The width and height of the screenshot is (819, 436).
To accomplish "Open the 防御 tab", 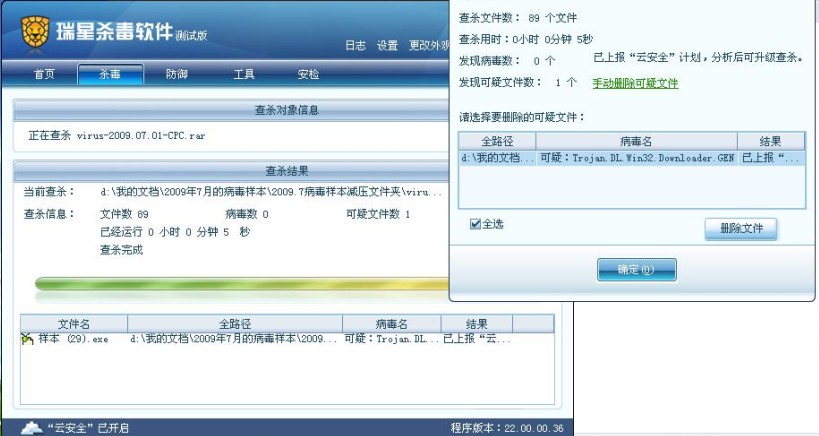I will (177, 74).
